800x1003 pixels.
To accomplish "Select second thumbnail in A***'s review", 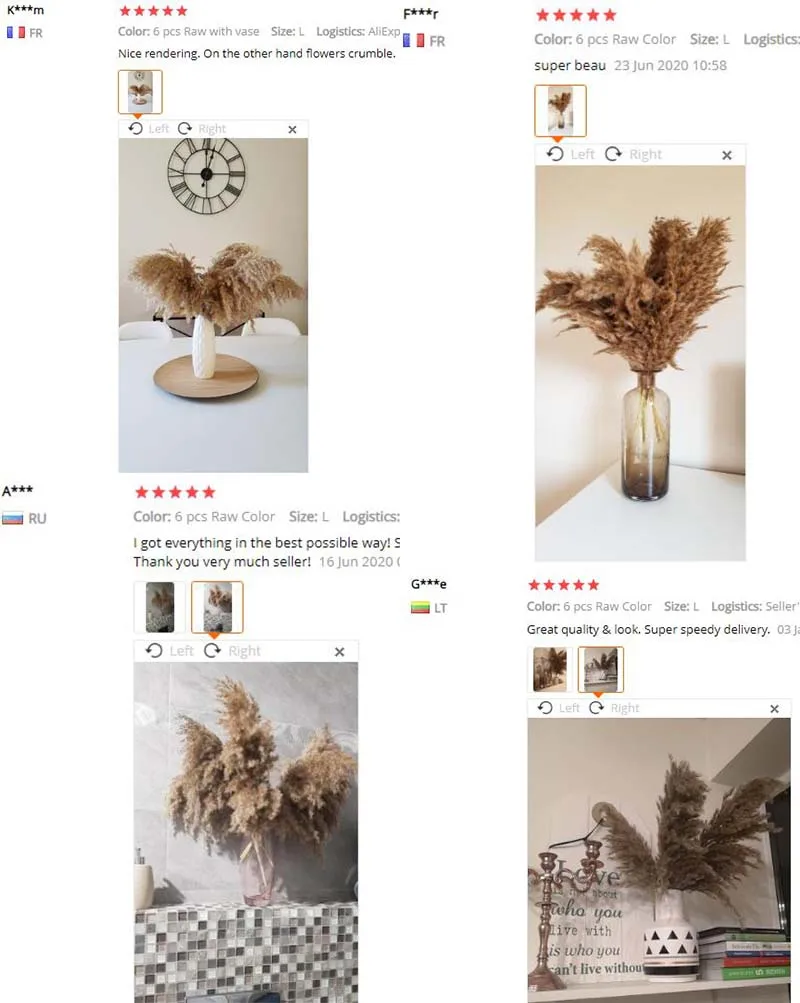I will coord(217,607).
